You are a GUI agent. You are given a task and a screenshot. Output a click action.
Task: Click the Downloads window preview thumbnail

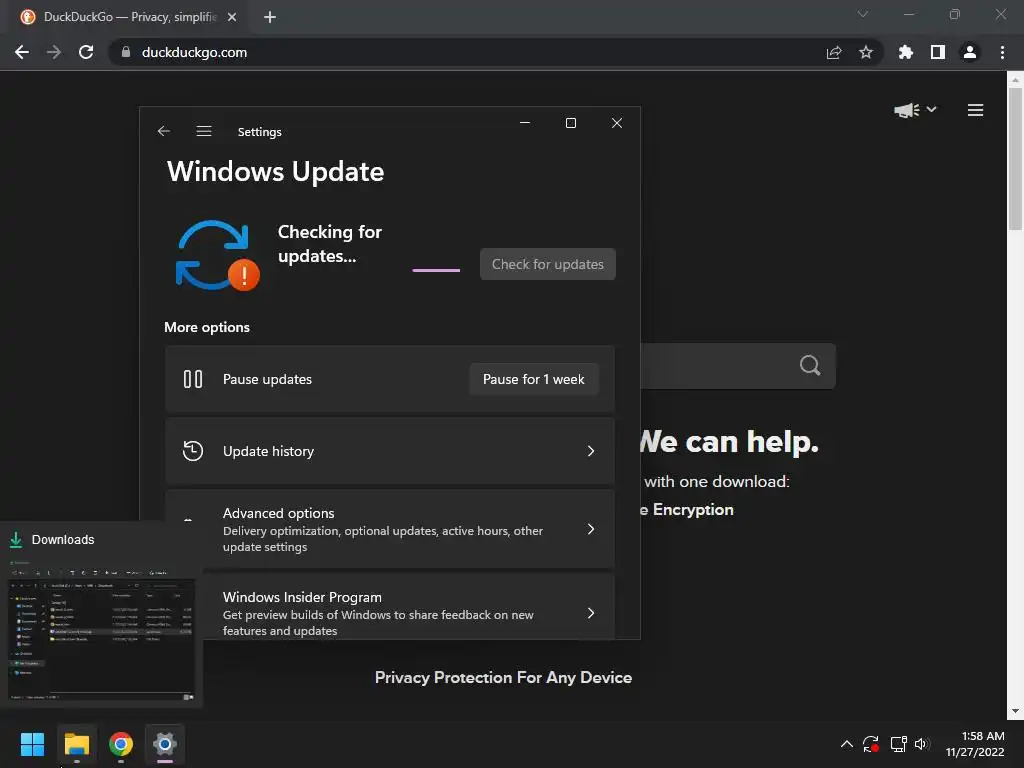101,630
